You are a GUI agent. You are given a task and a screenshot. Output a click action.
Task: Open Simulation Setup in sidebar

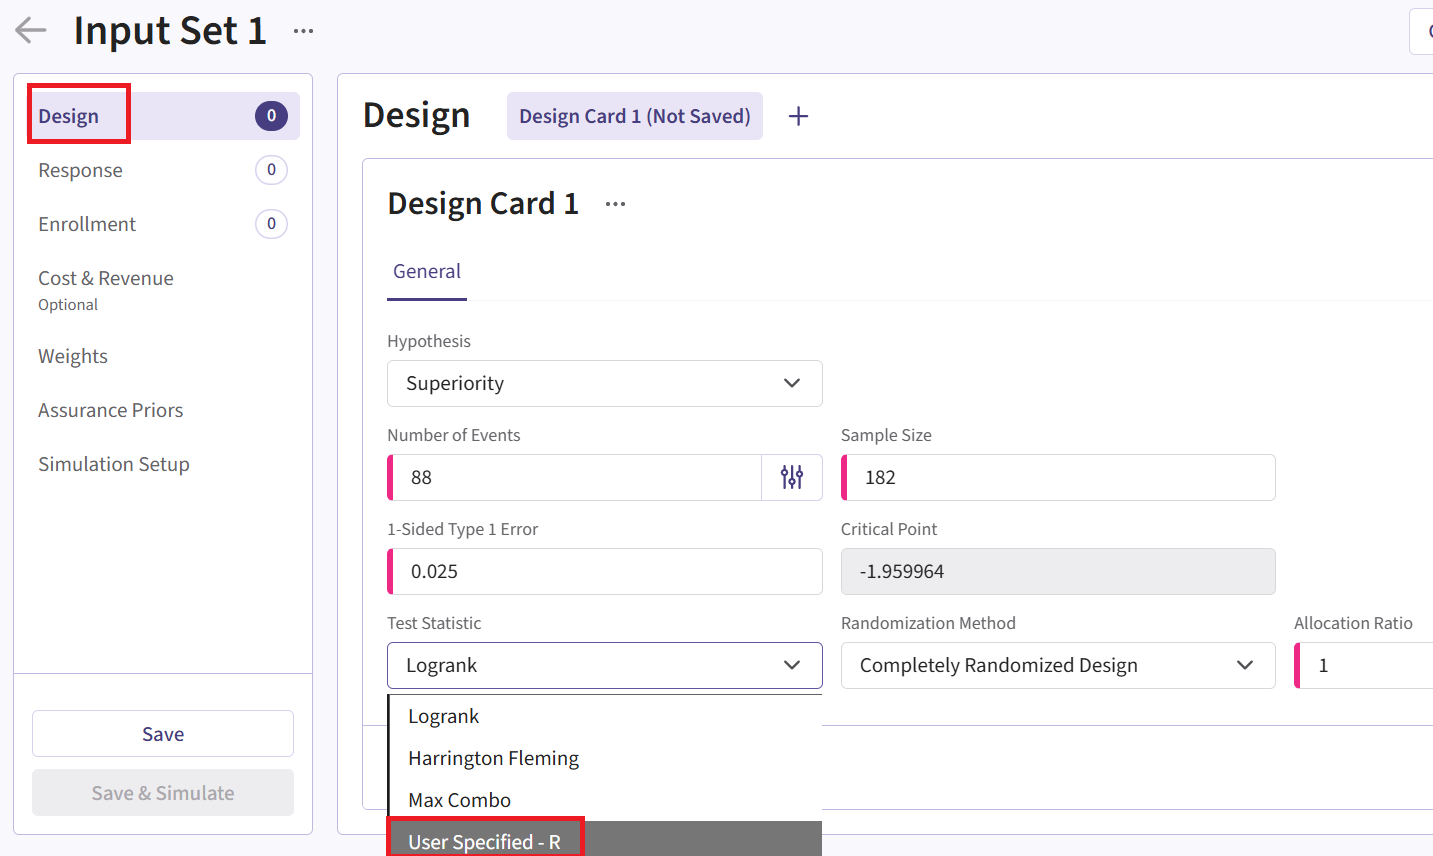114,464
